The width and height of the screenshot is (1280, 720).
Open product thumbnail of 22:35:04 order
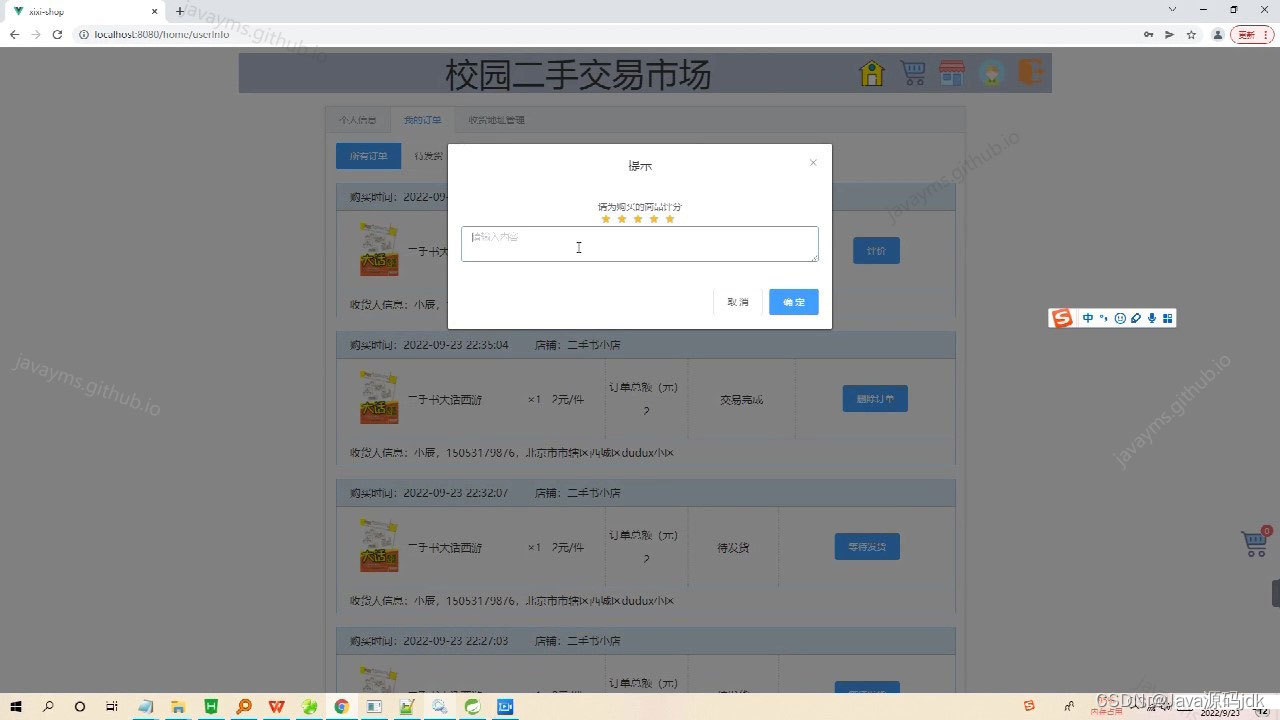379,398
